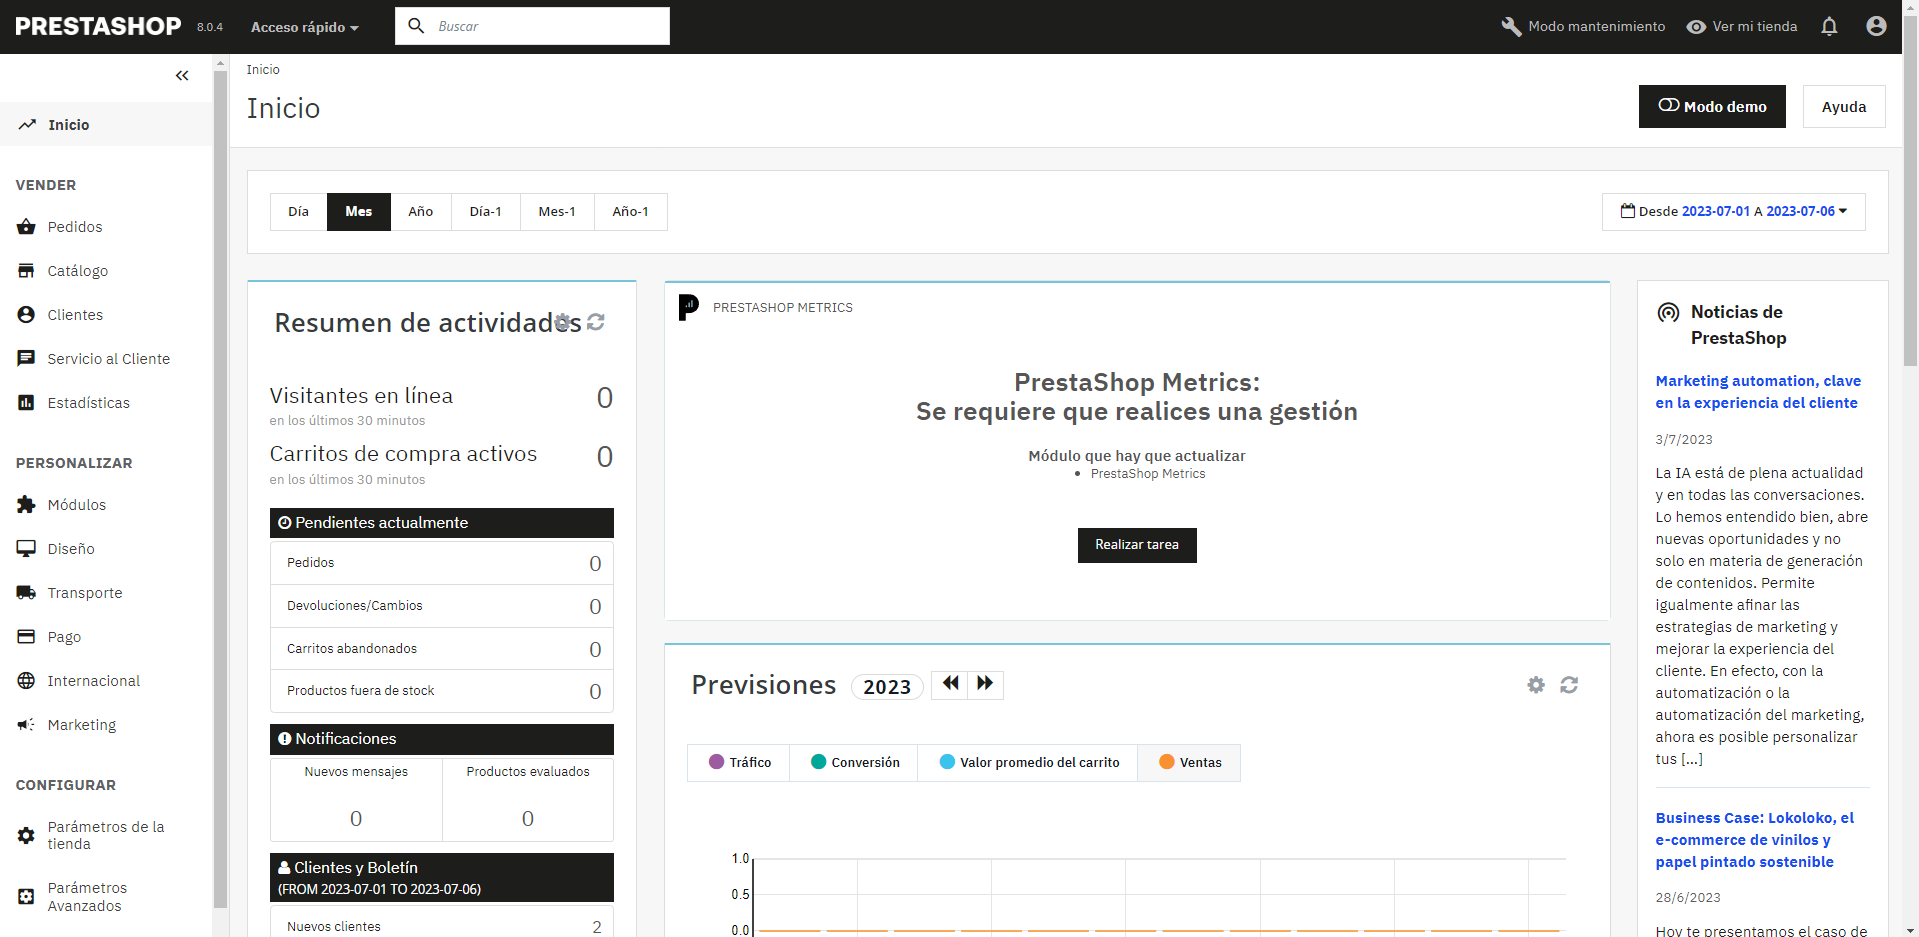Toggle Modo demo switch
The image size is (1919, 937).
click(x=1712, y=106)
